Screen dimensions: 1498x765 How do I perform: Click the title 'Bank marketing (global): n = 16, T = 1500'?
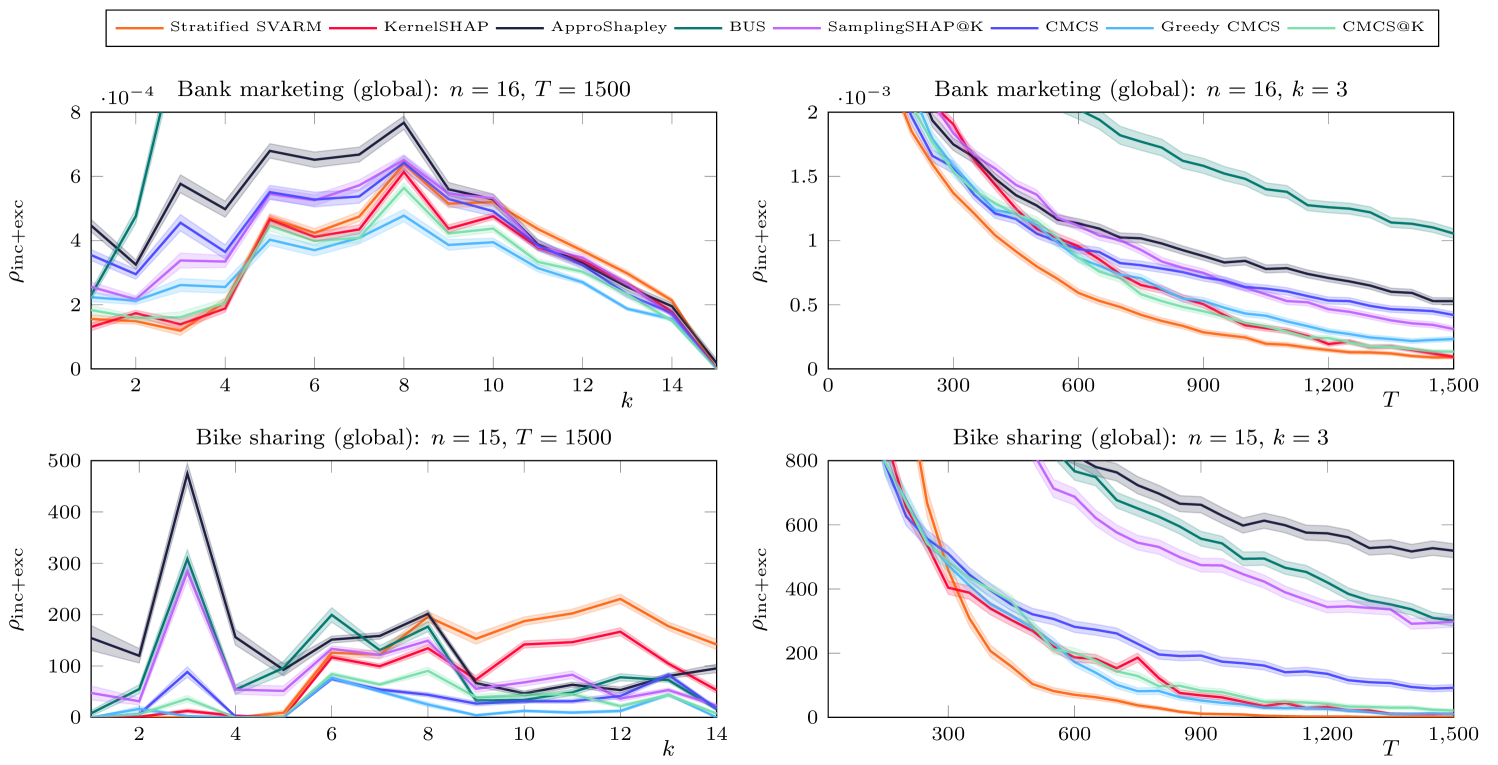pos(403,89)
